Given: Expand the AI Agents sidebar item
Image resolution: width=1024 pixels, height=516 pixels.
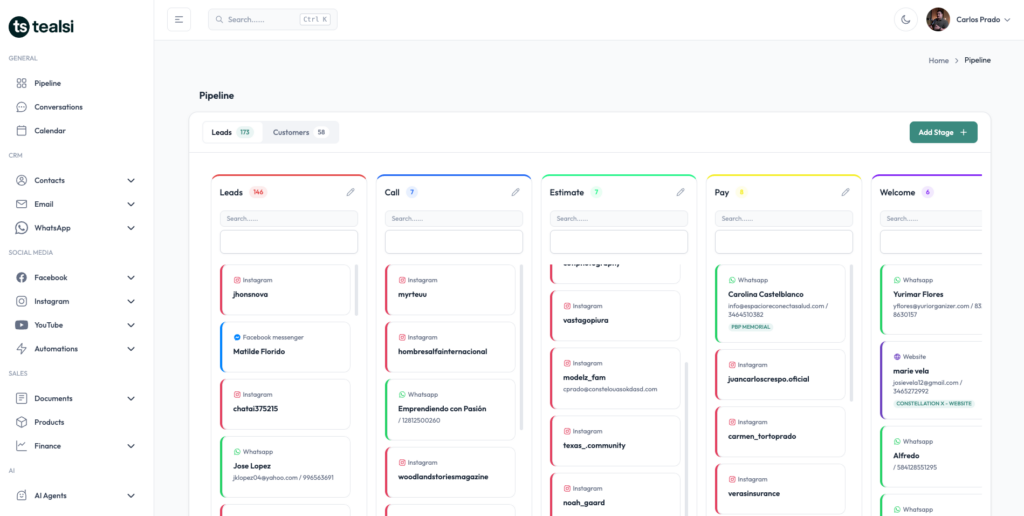Looking at the screenshot, I should pos(131,495).
